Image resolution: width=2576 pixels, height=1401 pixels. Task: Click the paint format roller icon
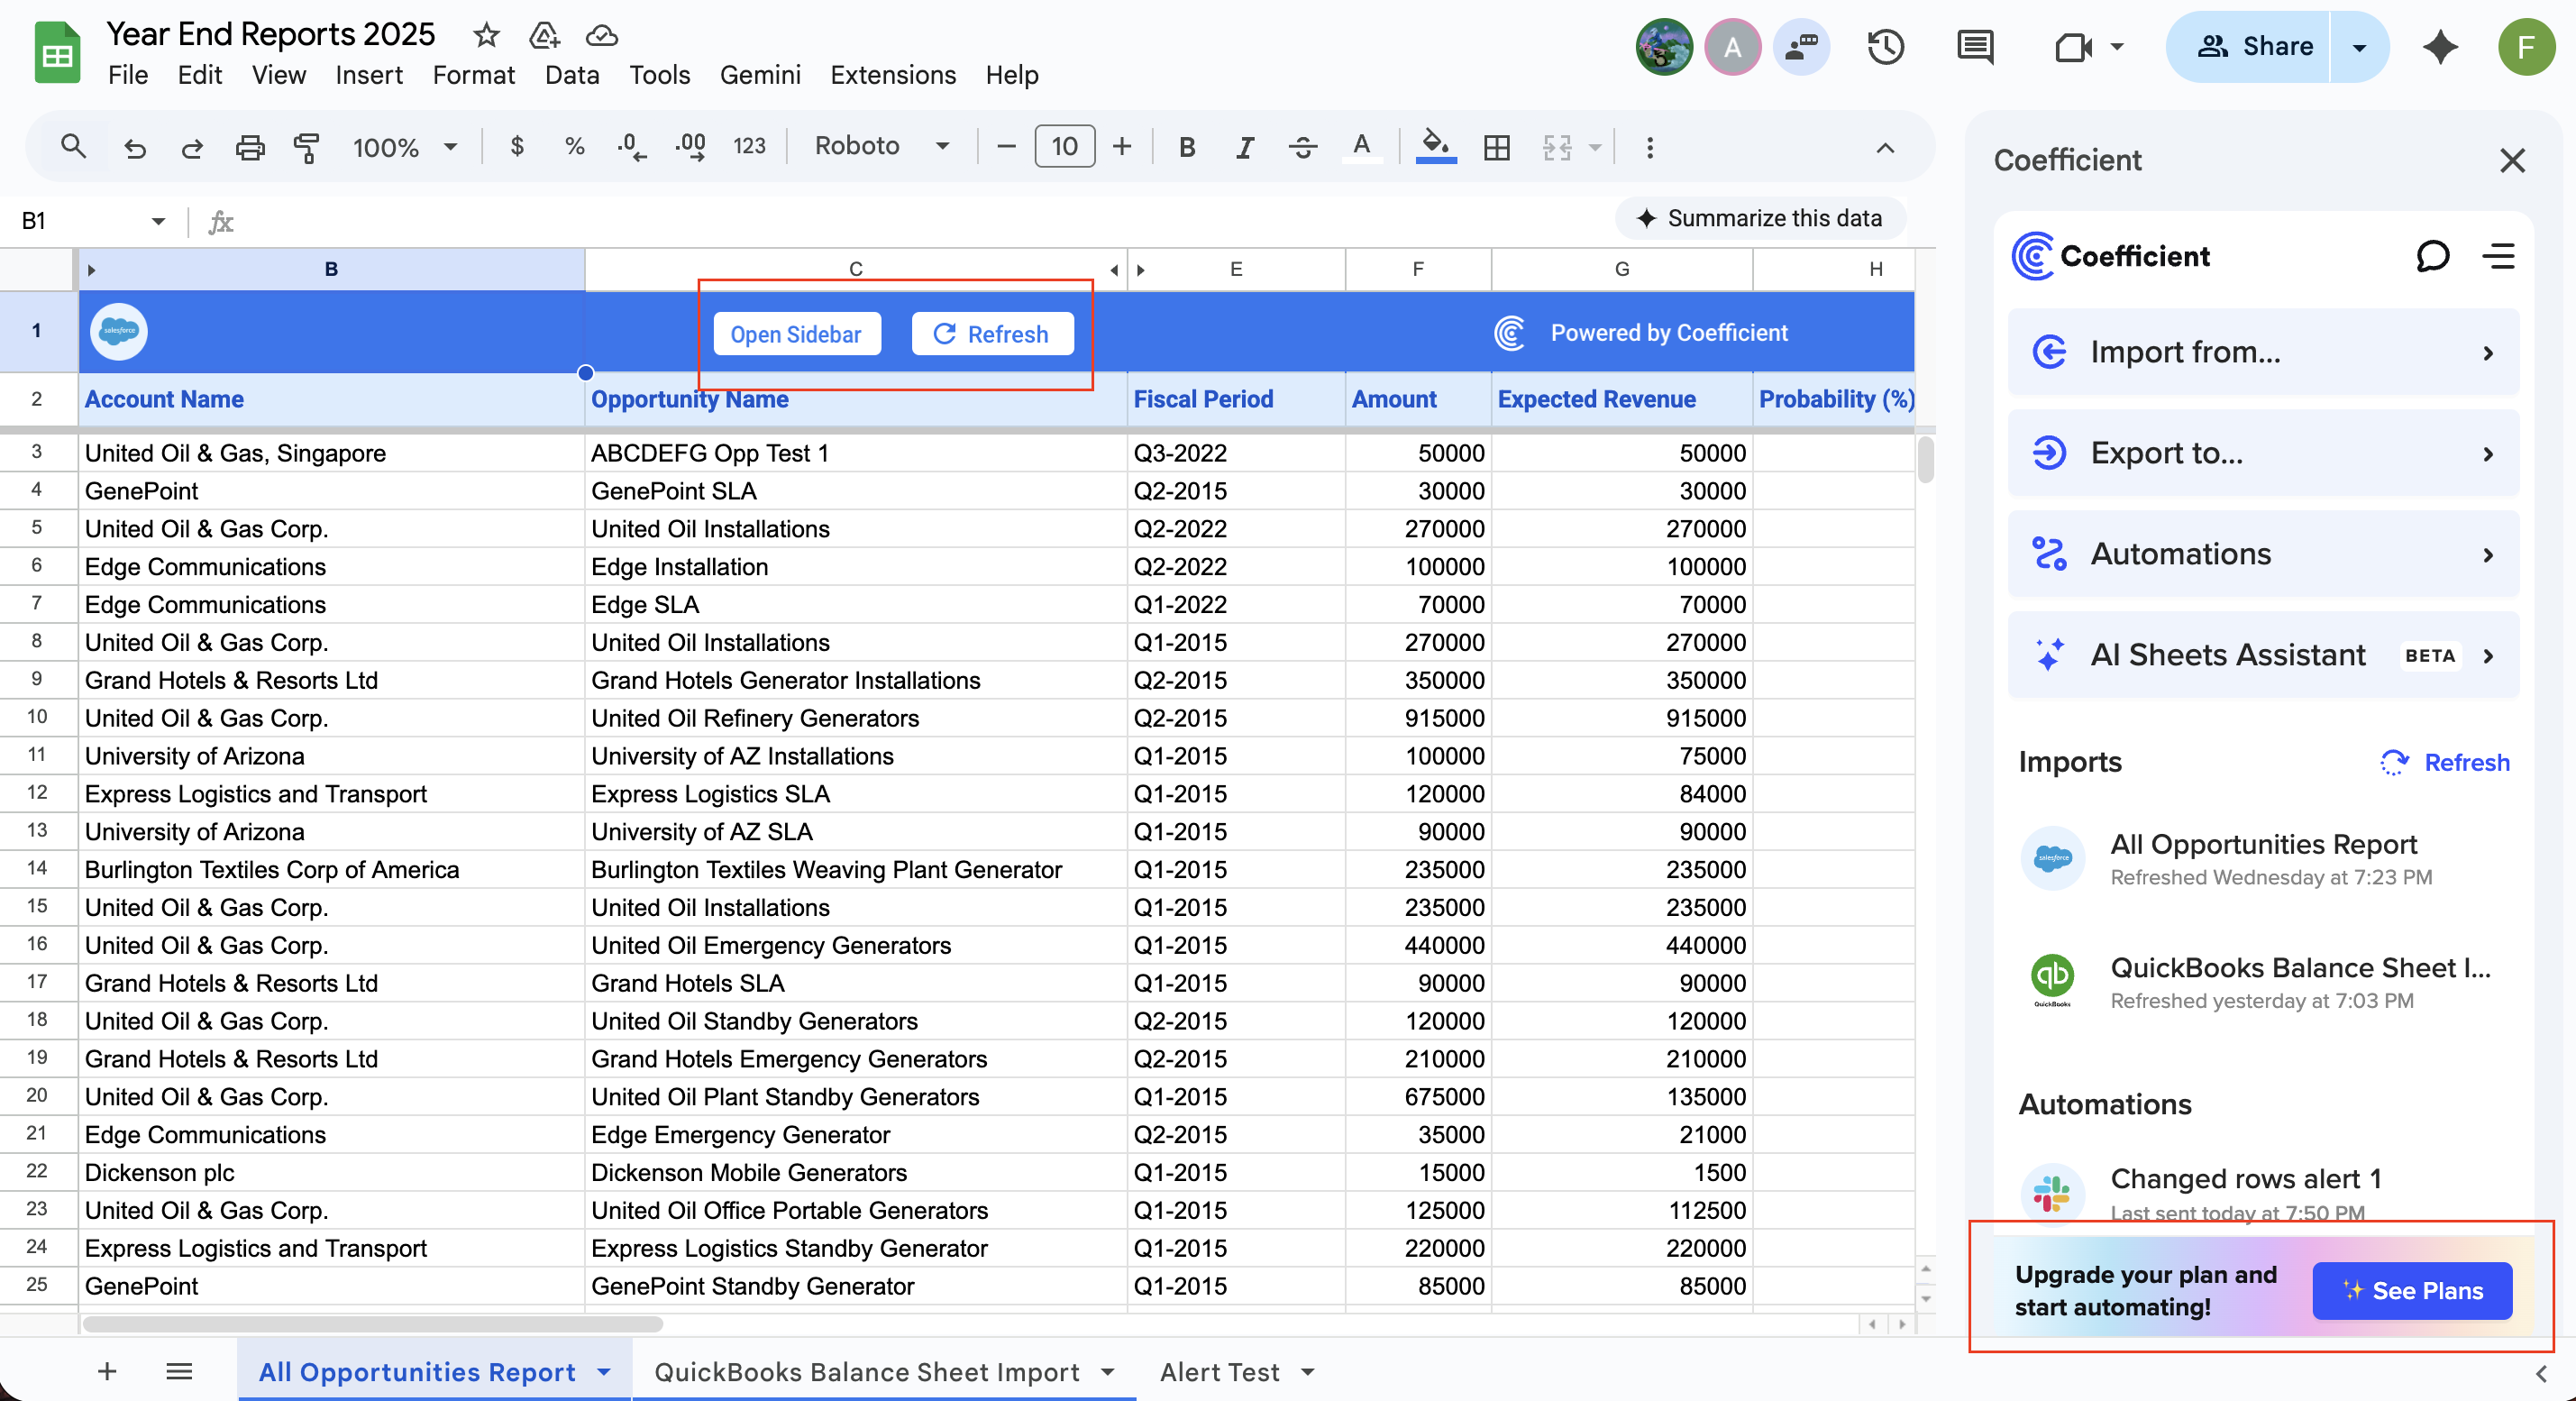click(307, 147)
